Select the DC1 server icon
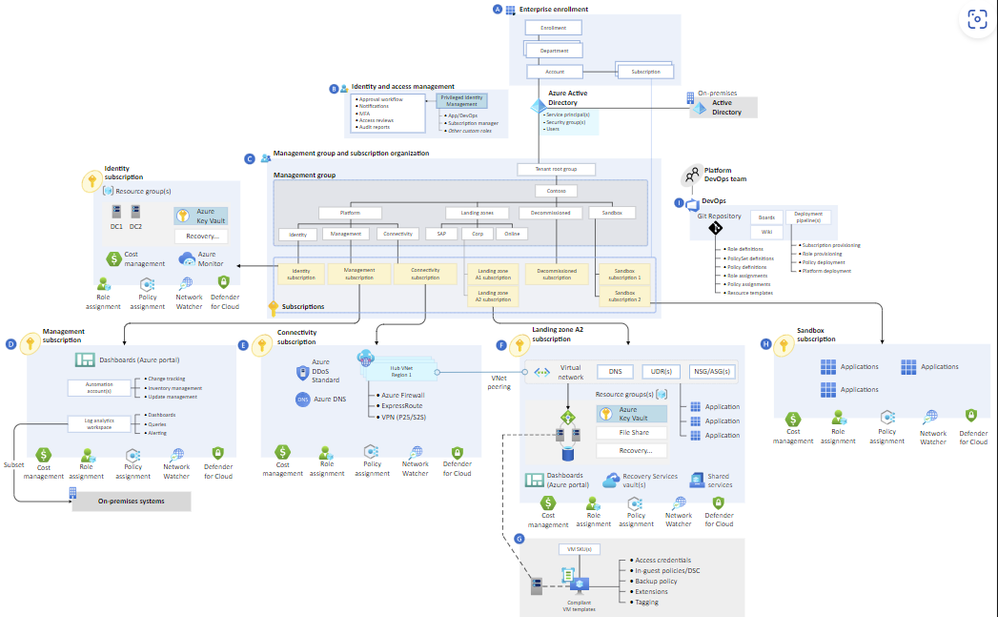 pos(116,211)
